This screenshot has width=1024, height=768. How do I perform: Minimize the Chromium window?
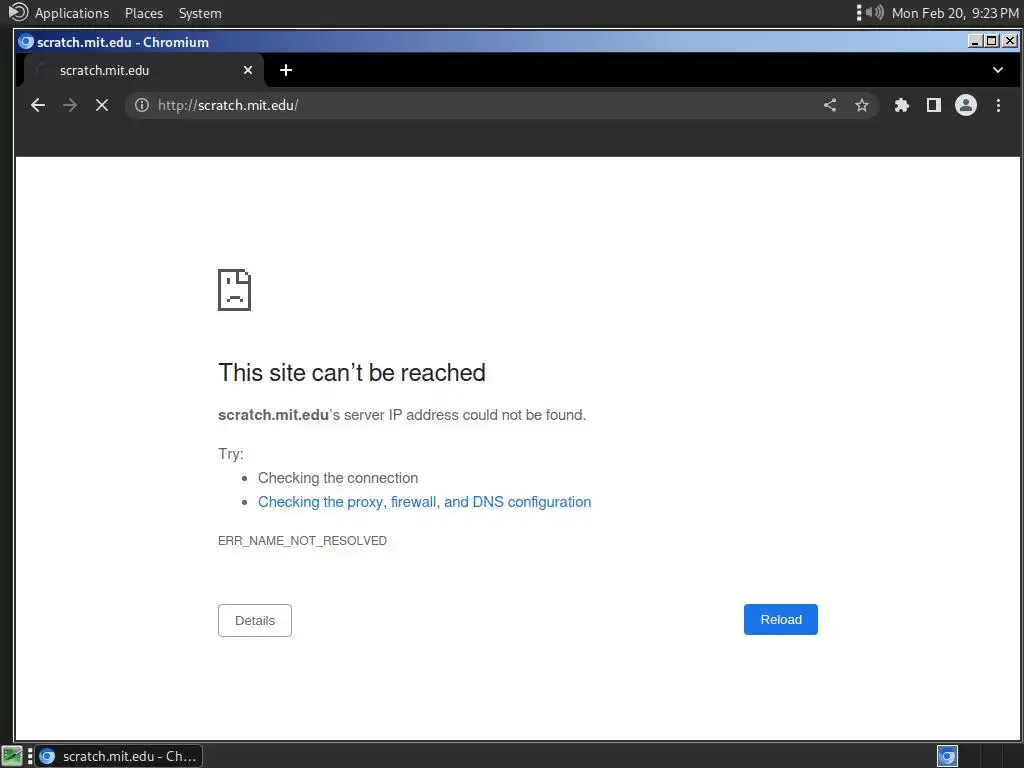[x=976, y=41]
